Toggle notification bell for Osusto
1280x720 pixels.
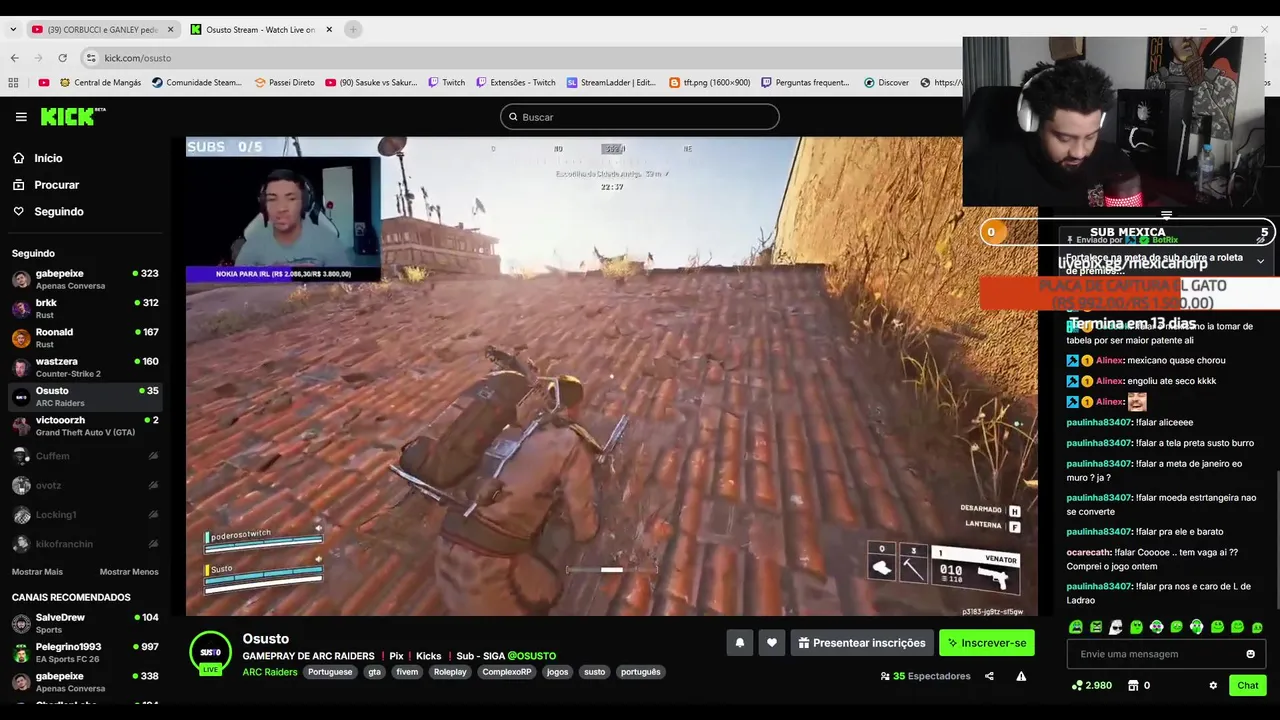(739, 643)
